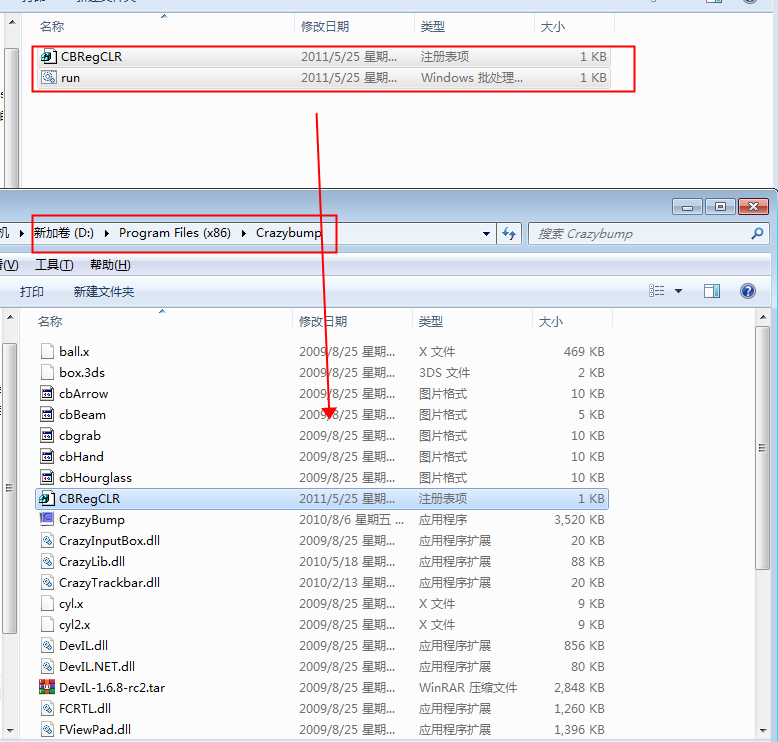Select the CrazyBump file name text
This screenshot has height=742, width=778.
[x=92, y=520]
